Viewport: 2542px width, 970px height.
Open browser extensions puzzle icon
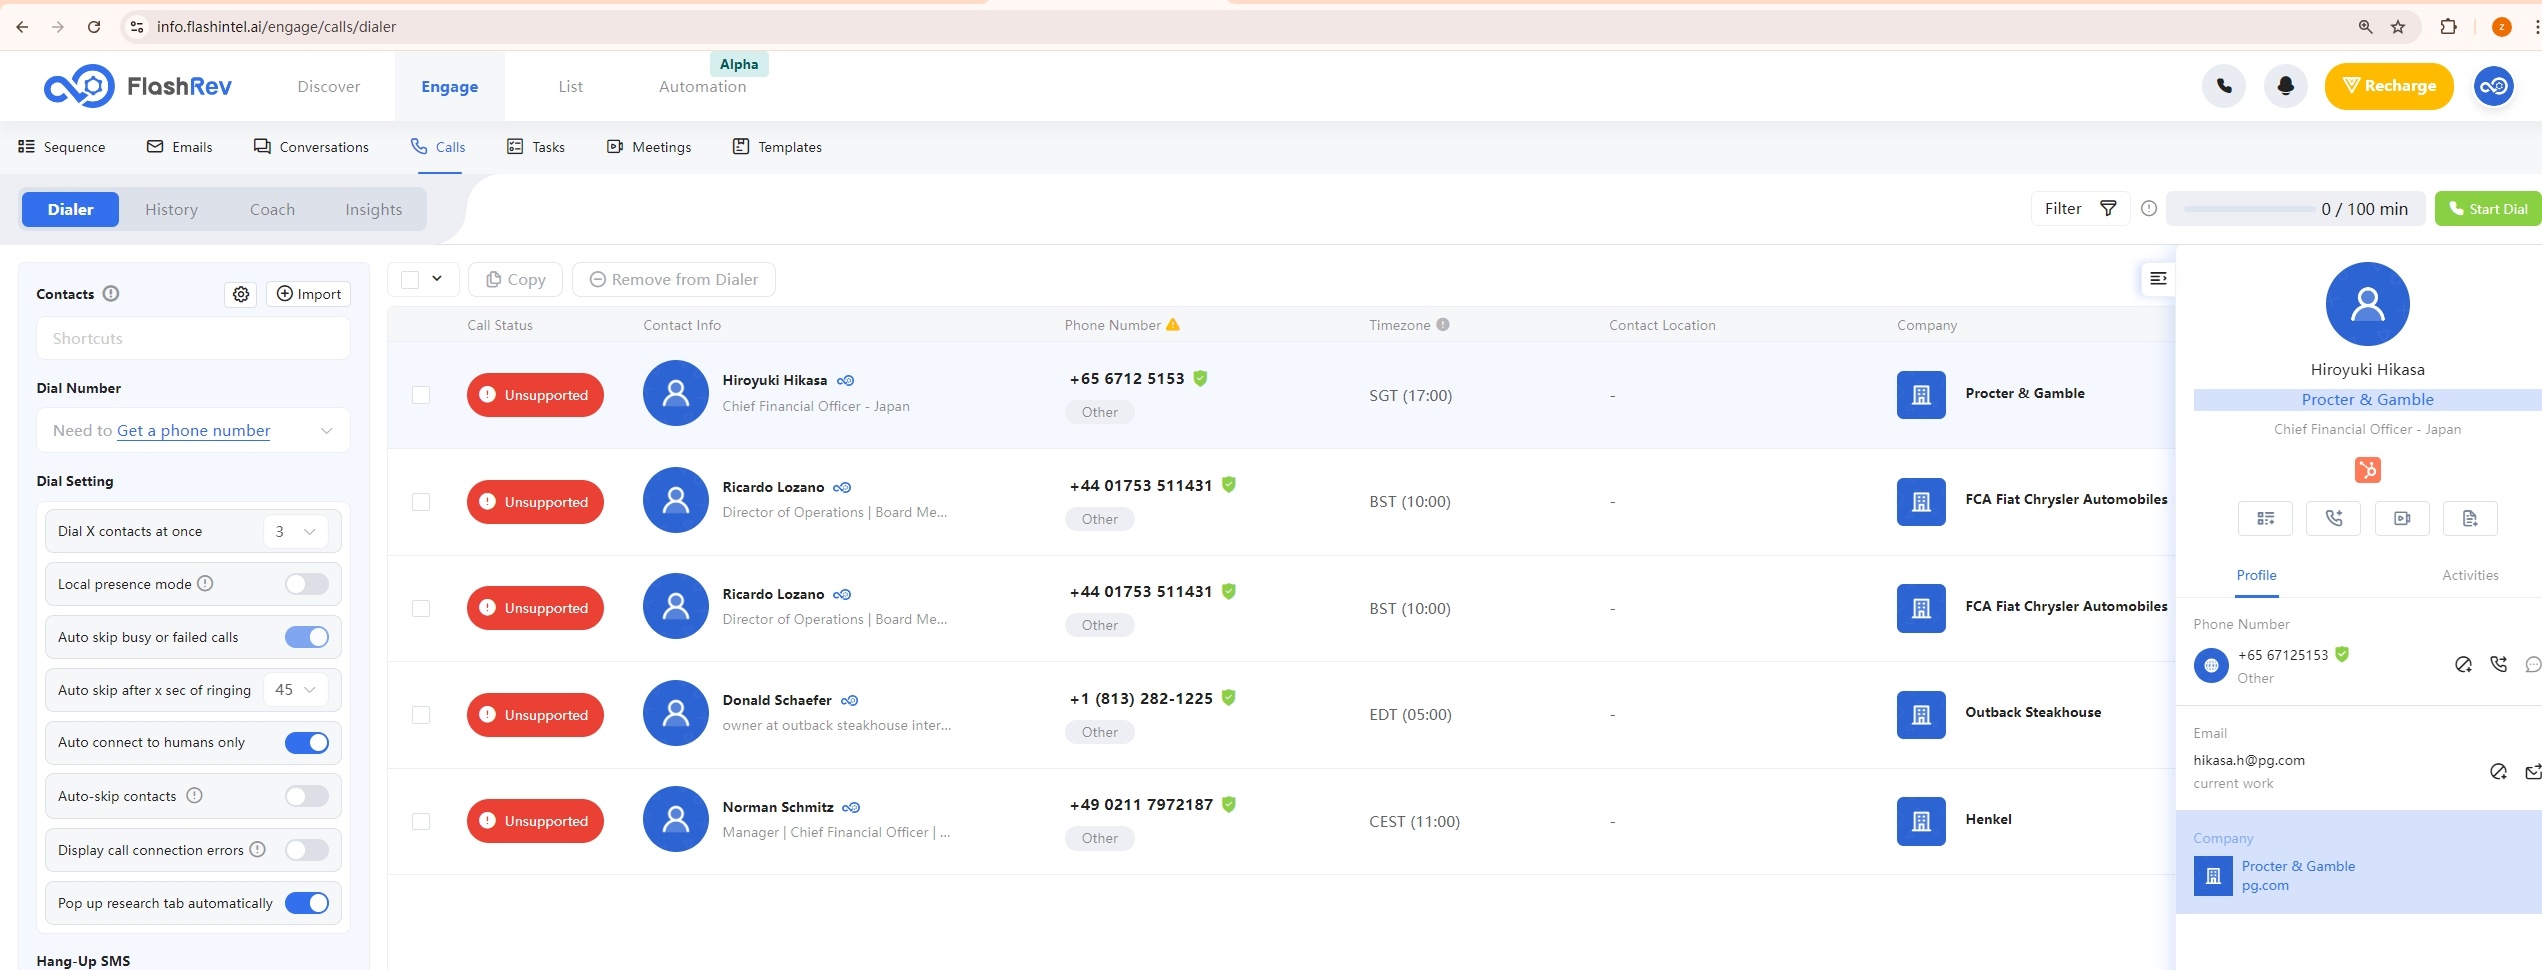2448,27
